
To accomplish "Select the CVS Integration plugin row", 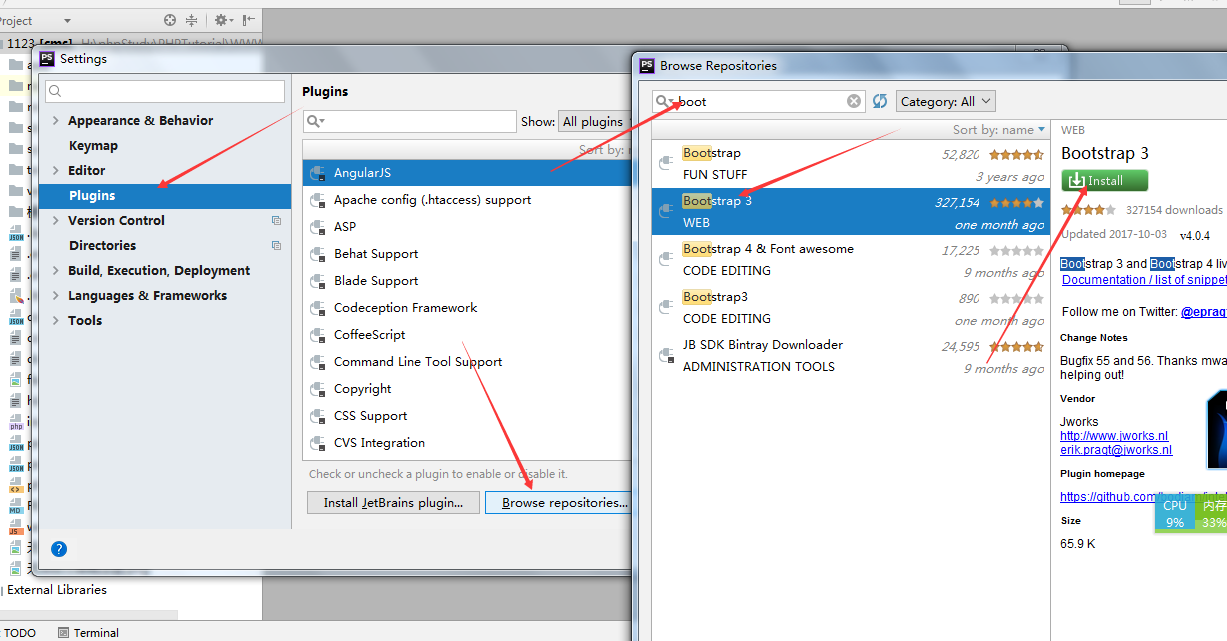I will tap(467, 443).
